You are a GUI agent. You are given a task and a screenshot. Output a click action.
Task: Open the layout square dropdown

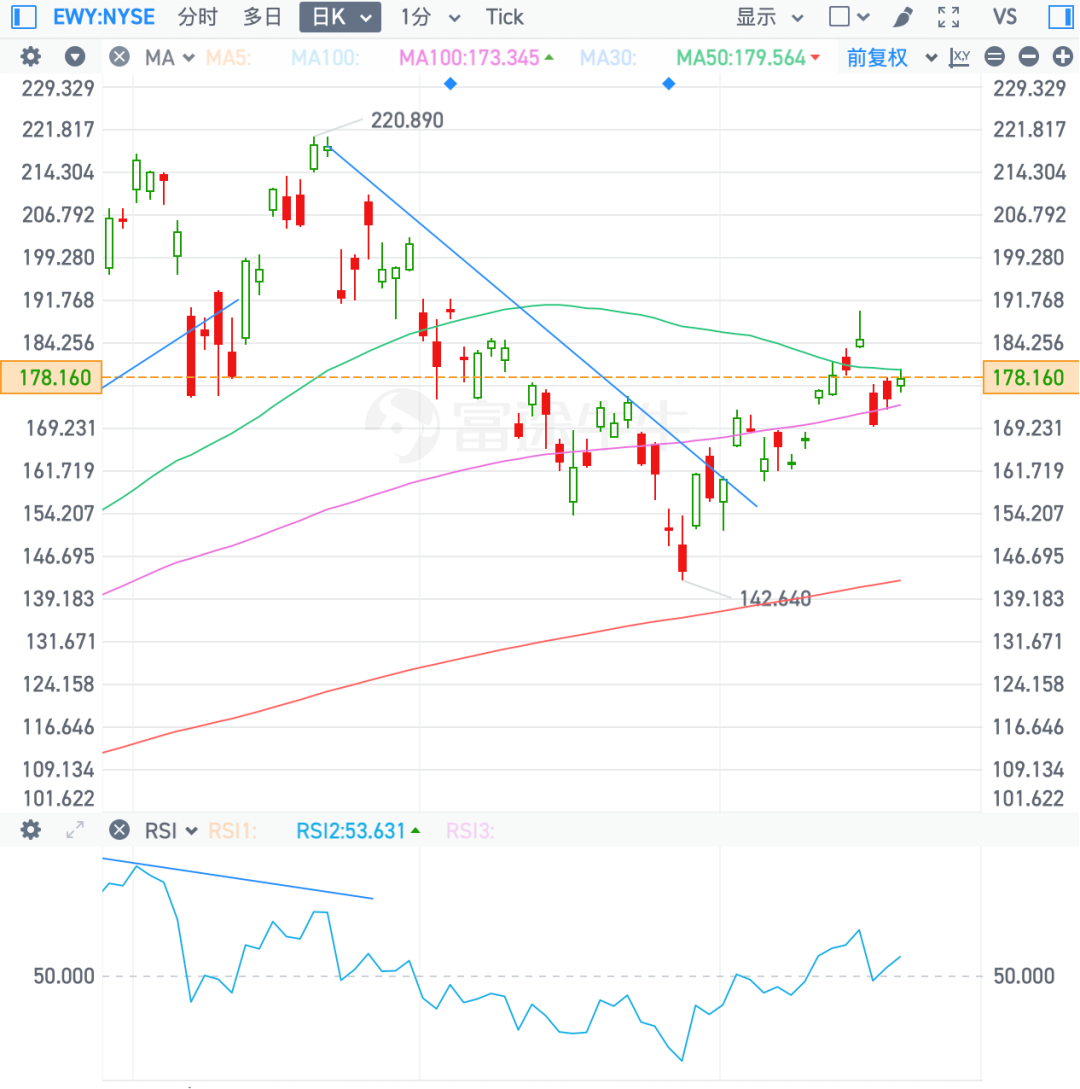(849, 17)
